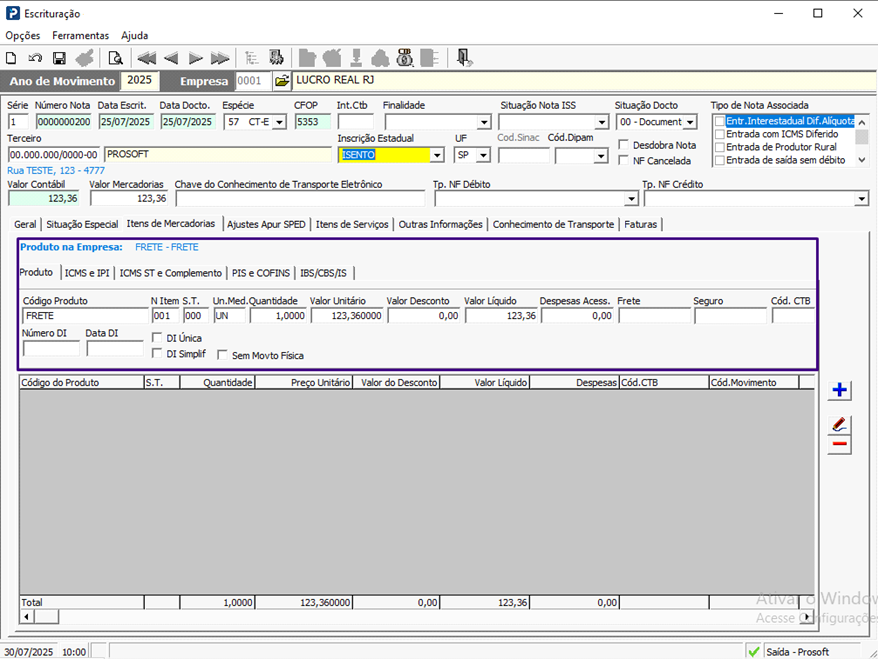The width and height of the screenshot is (878, 659).
Task: Select the PIS e COFINS sub-tab
Action: click(260, 273)
